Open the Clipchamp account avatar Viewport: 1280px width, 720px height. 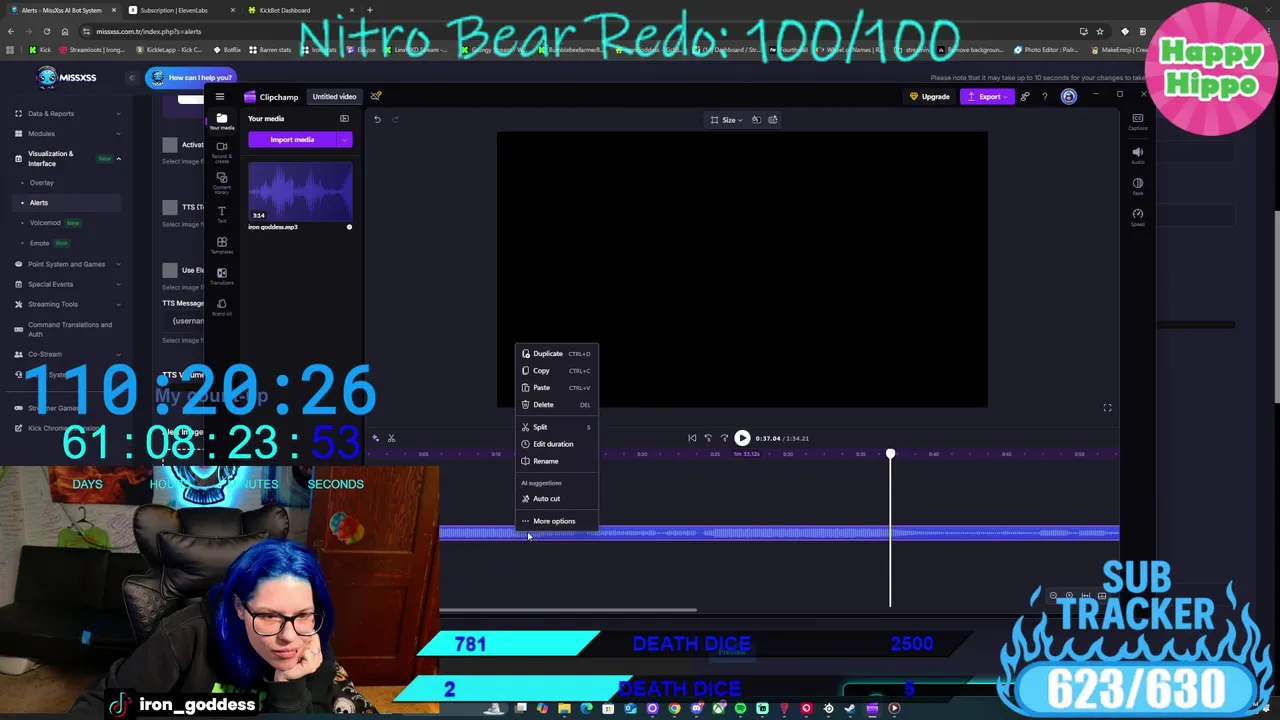coord(1069,97)
